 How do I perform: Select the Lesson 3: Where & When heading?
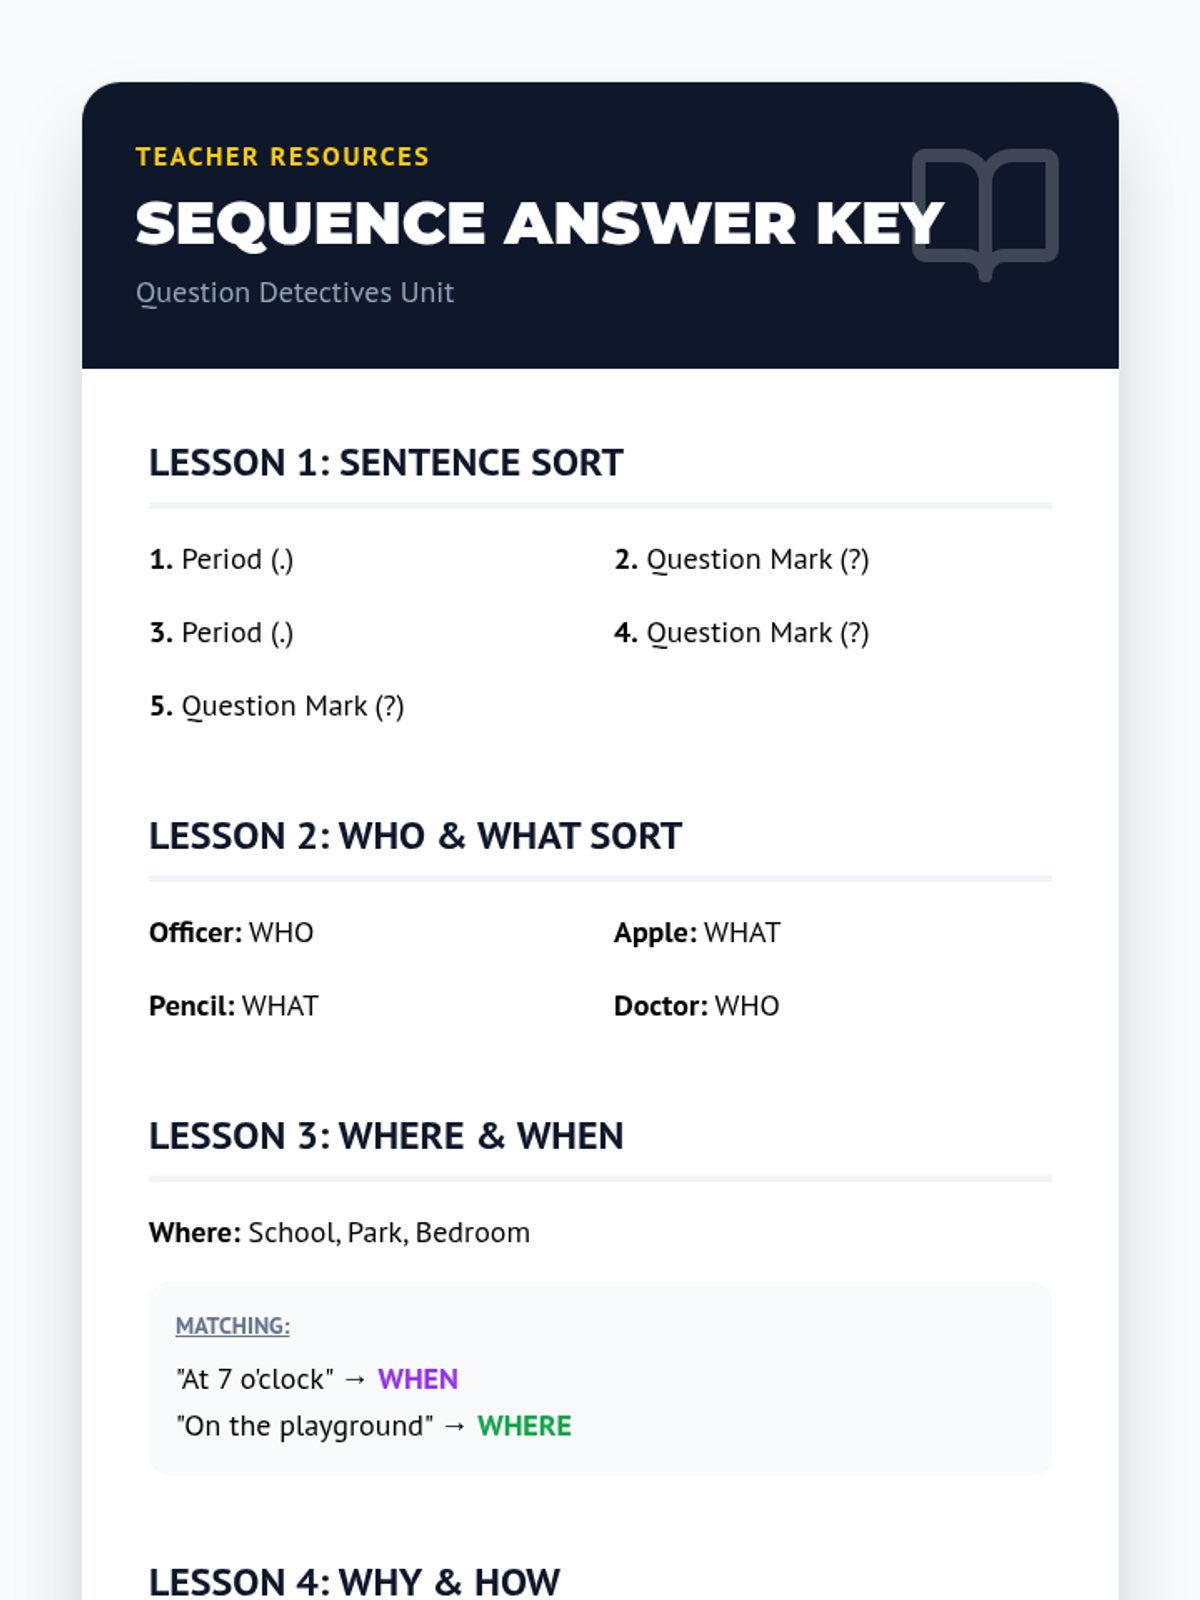(386, 1136)
